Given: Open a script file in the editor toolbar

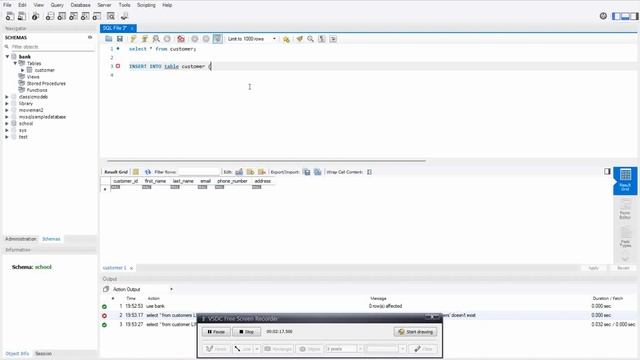Looking at the screenshot, I should [x=109, y=39].
